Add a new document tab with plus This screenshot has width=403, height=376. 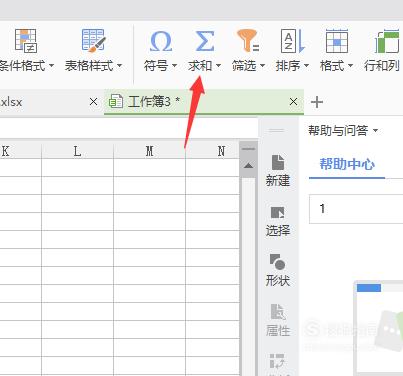(x=317, y=102)
